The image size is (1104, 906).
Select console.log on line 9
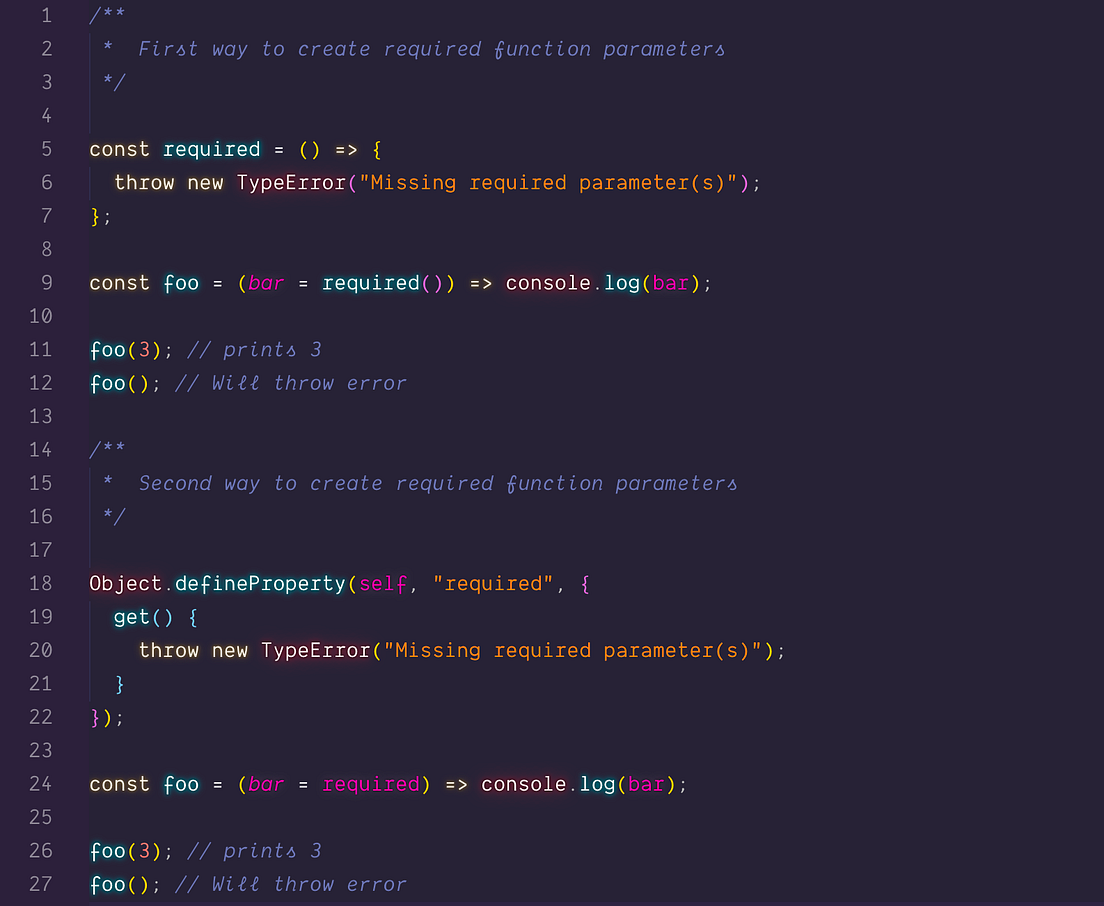point(572,283)
